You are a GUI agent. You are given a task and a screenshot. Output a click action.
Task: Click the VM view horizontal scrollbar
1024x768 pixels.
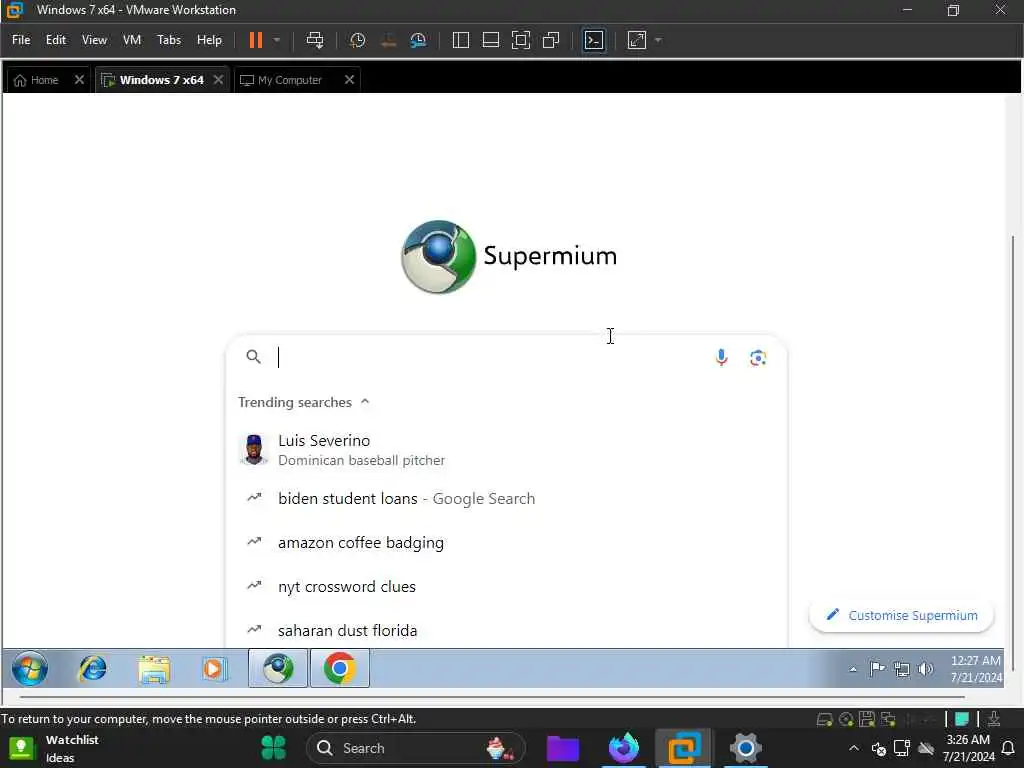(x=492, y=697)
